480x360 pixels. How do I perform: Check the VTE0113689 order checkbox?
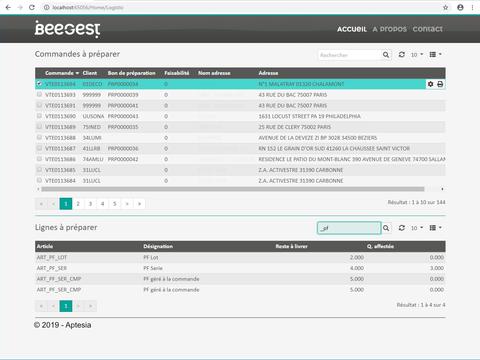39,126
